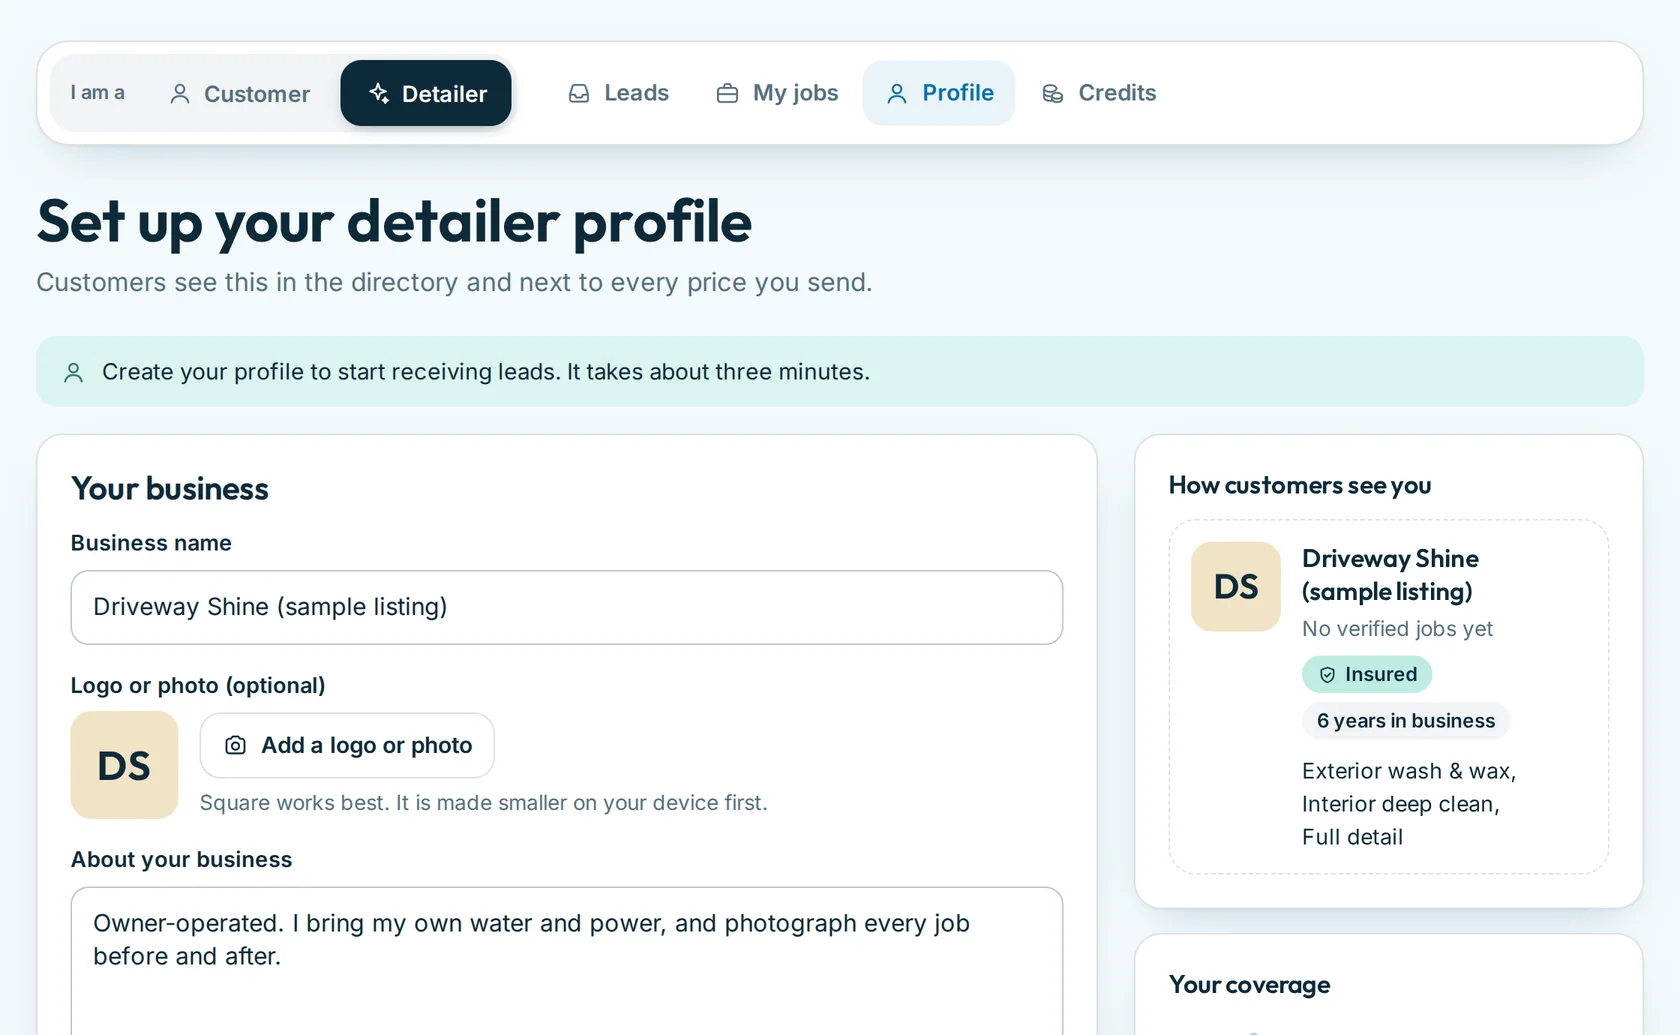Viewport: 1680px width, 1035px height.
Task: Click the '6 years in business' badge
Action: click(1406, 721)
